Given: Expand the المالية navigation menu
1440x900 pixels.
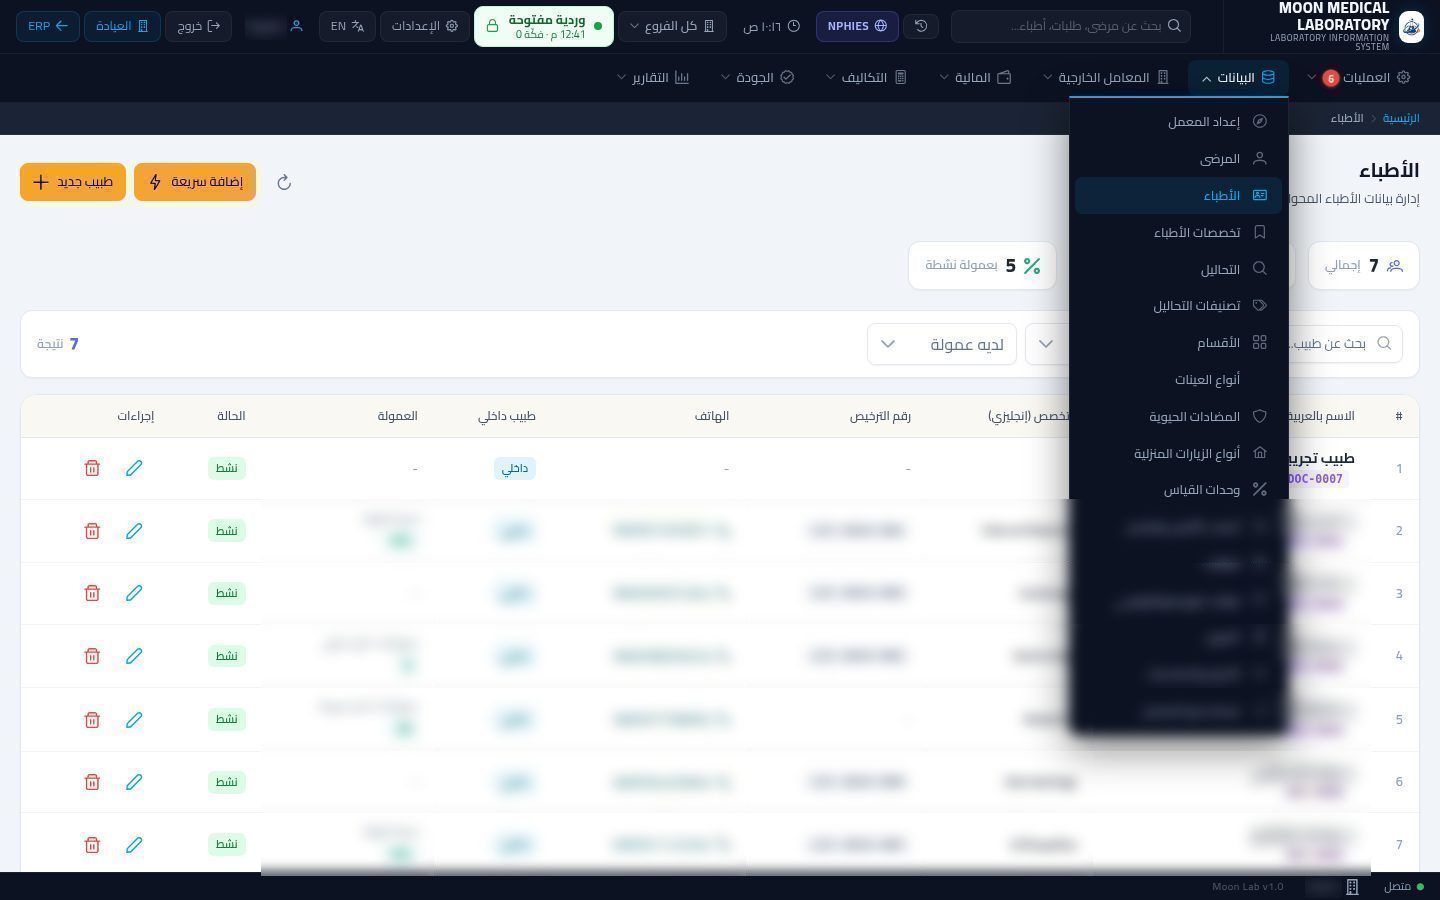Looking at the screenshot, I should pos(975,77).
